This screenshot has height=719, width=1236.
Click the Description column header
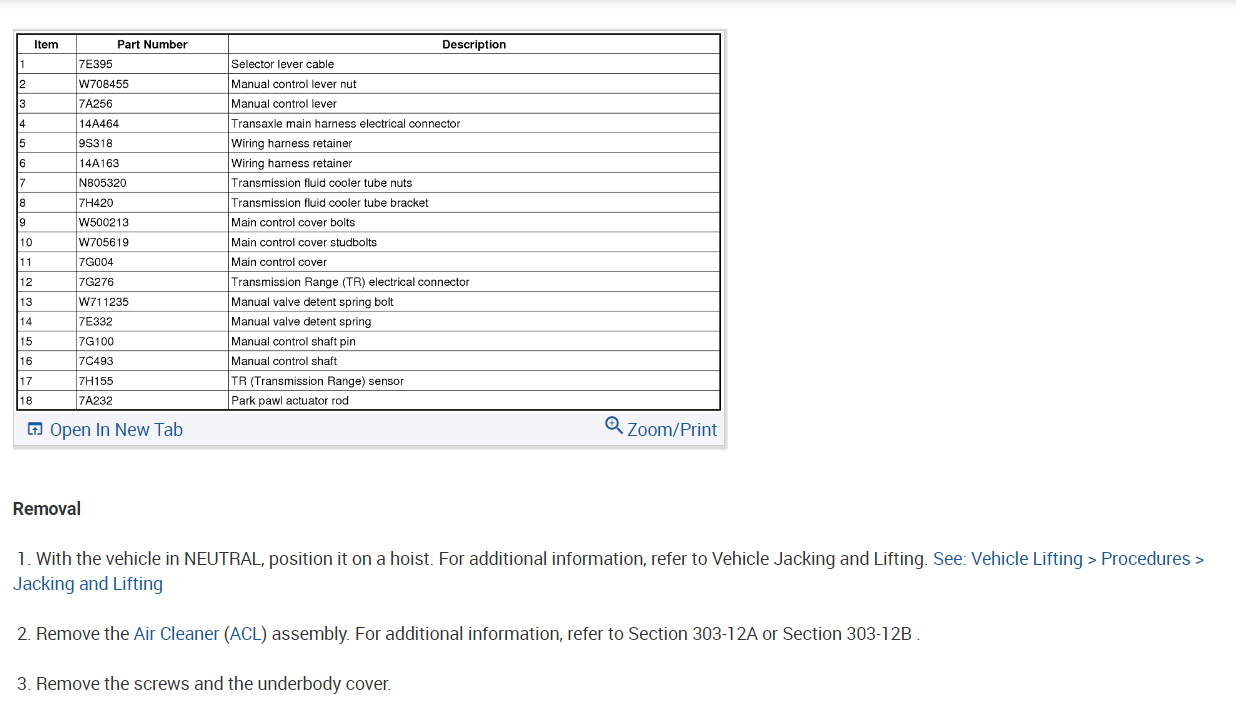[x=474, y=45]
